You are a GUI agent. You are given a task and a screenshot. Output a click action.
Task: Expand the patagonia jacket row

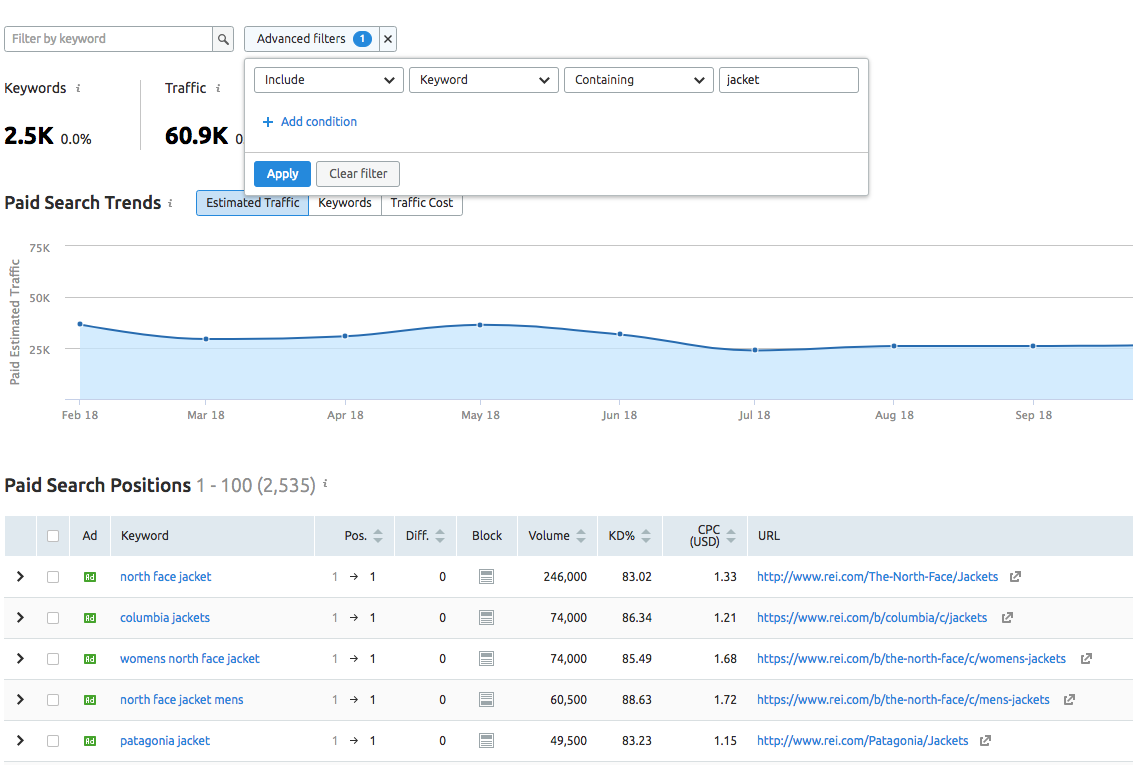point(20,740)
